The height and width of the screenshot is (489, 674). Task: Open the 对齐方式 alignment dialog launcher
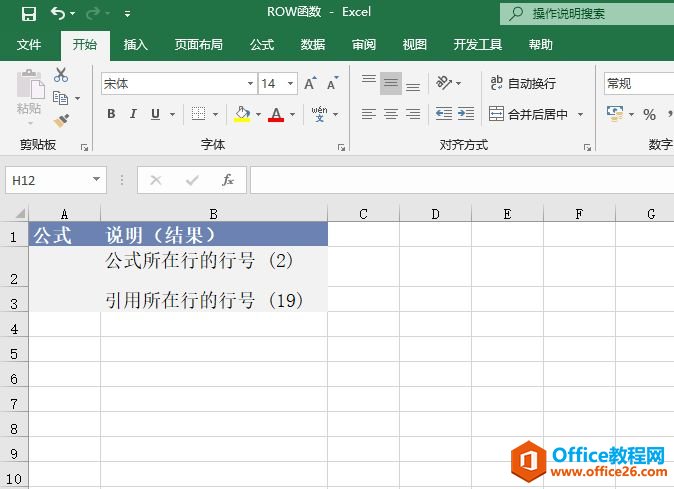587,147
